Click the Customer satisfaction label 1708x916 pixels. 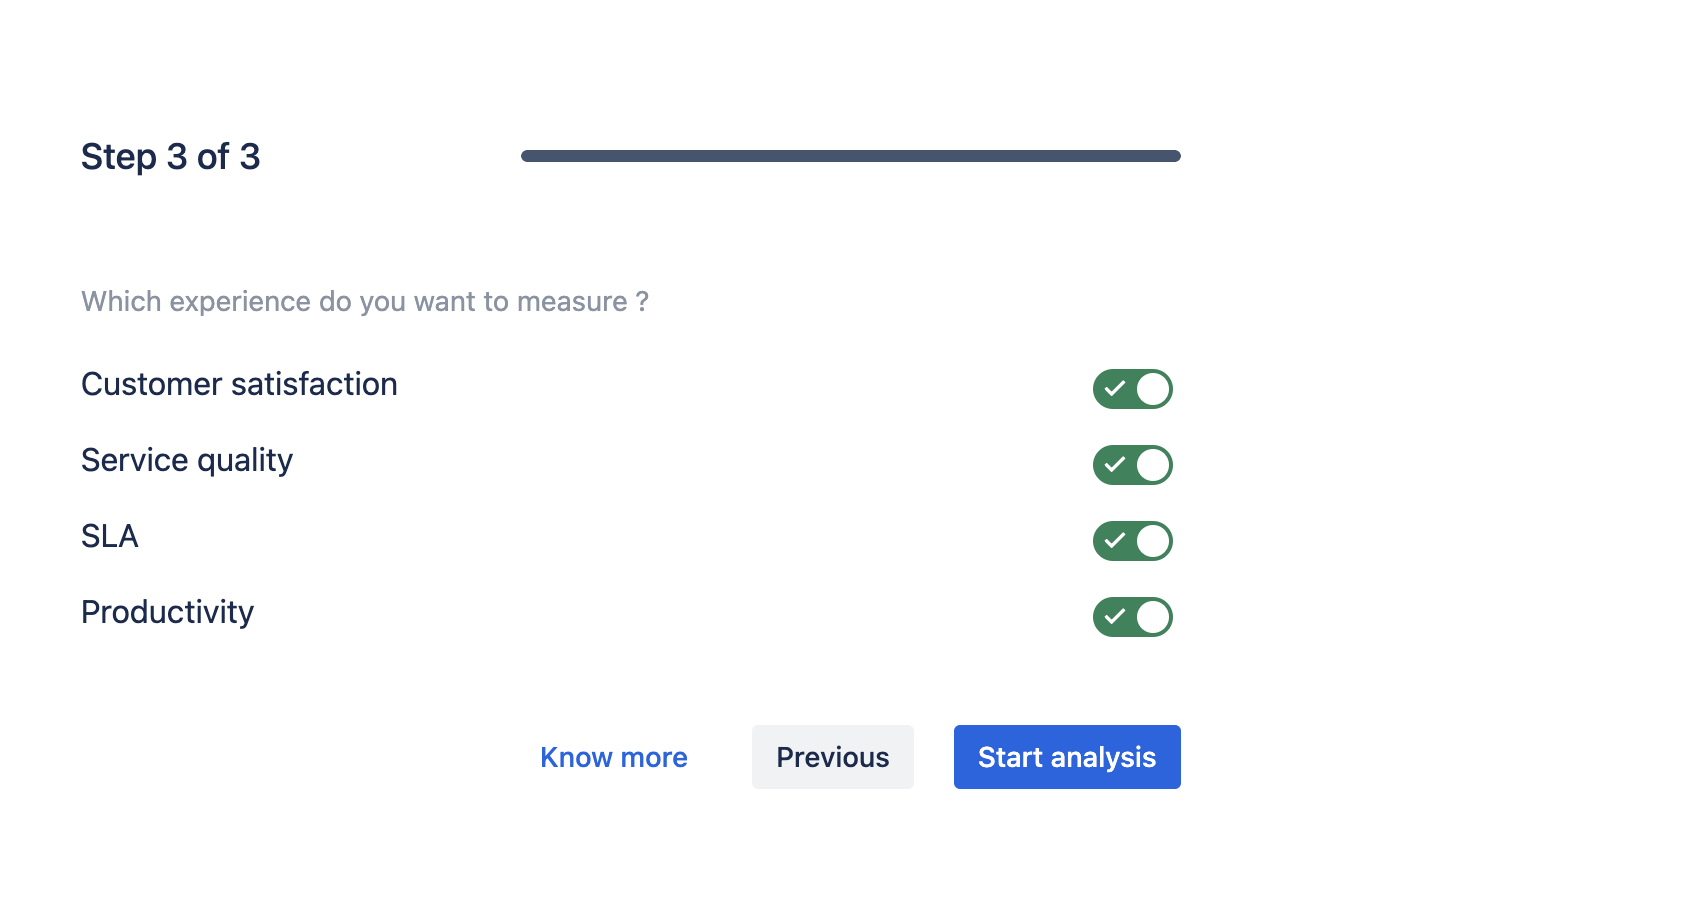(239, 384)
